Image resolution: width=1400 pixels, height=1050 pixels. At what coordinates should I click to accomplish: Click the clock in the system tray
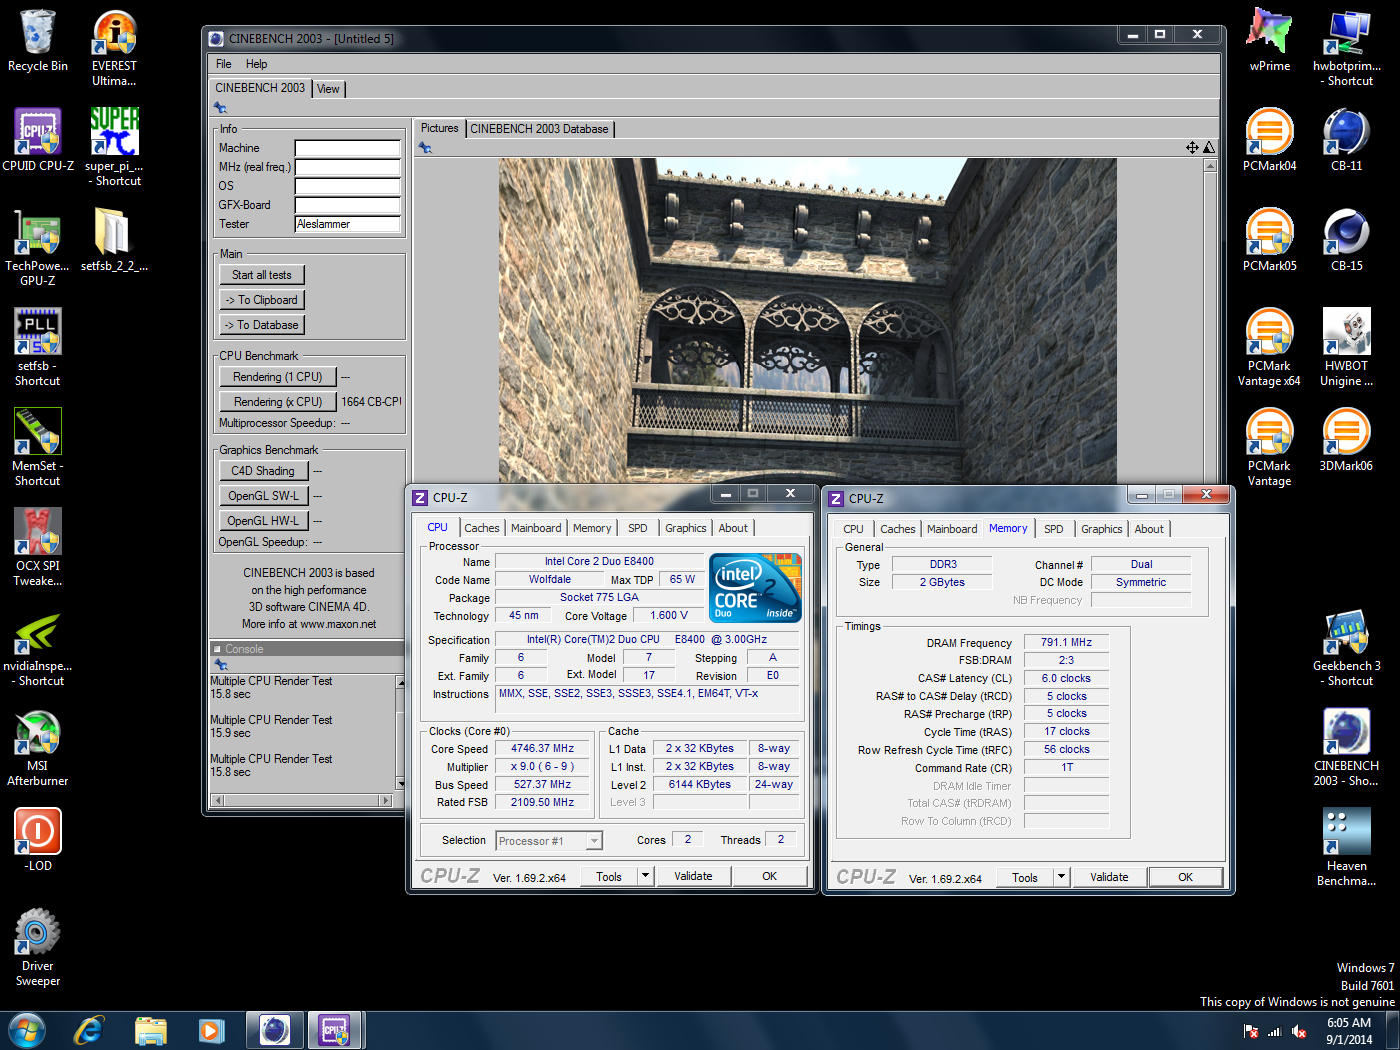click(1349, 1031)
